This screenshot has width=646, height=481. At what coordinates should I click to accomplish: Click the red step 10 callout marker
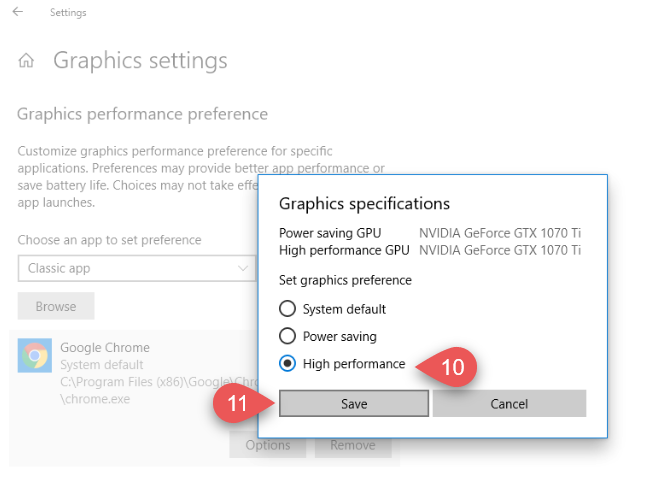(x=447, y=367)
